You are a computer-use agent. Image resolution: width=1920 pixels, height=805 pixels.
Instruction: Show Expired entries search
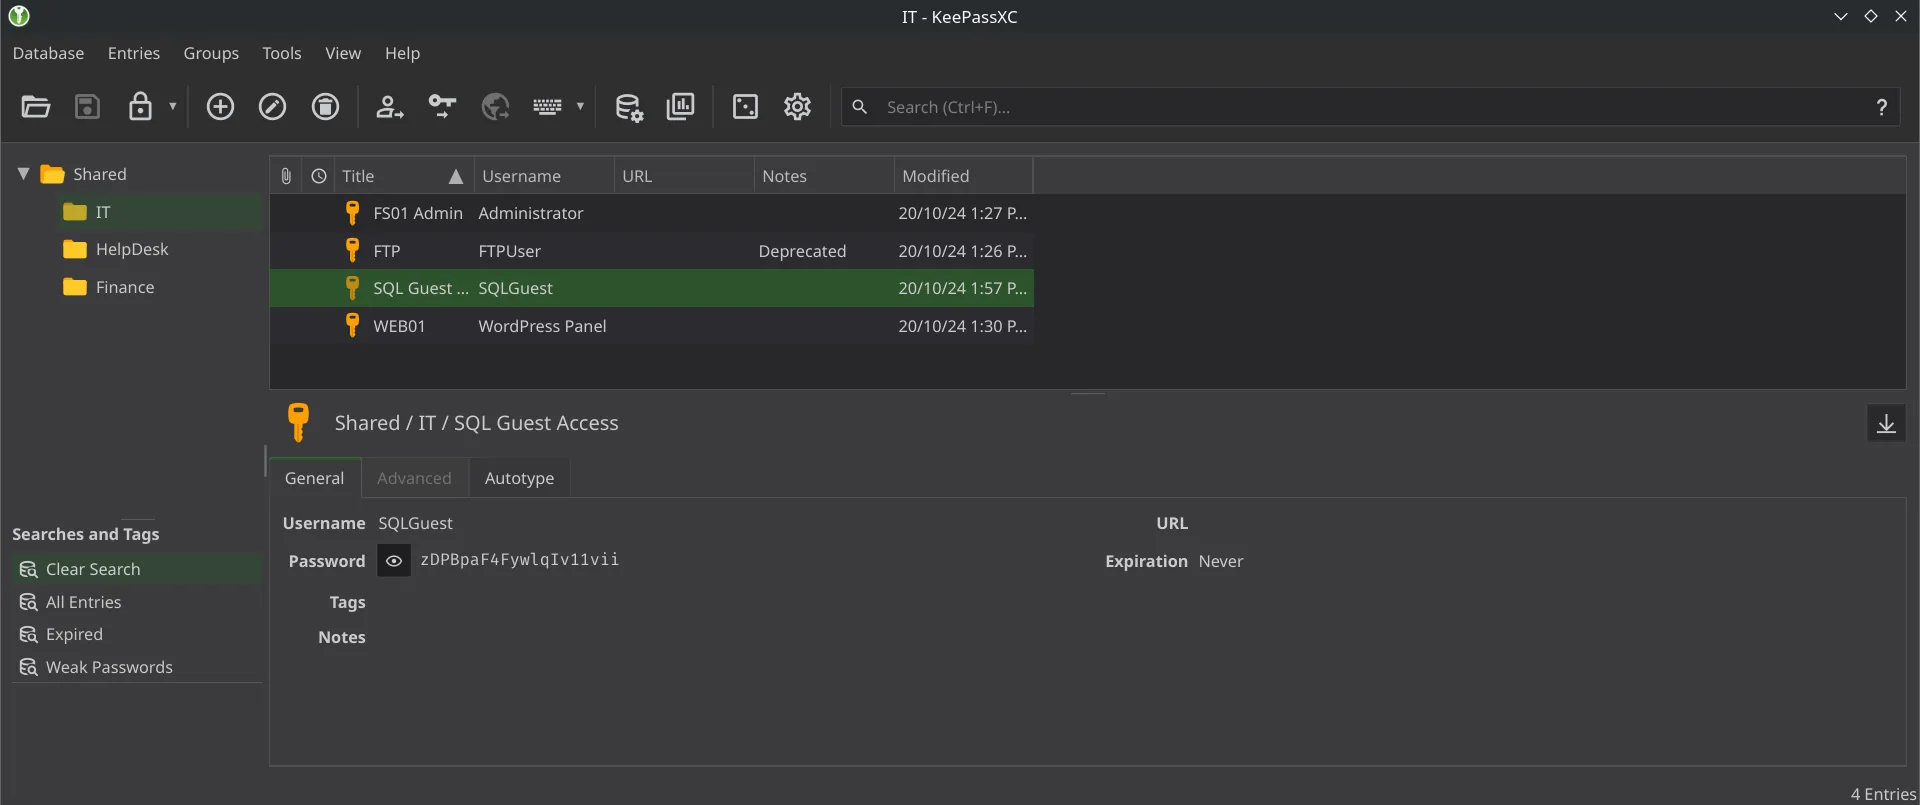point(136,634)
